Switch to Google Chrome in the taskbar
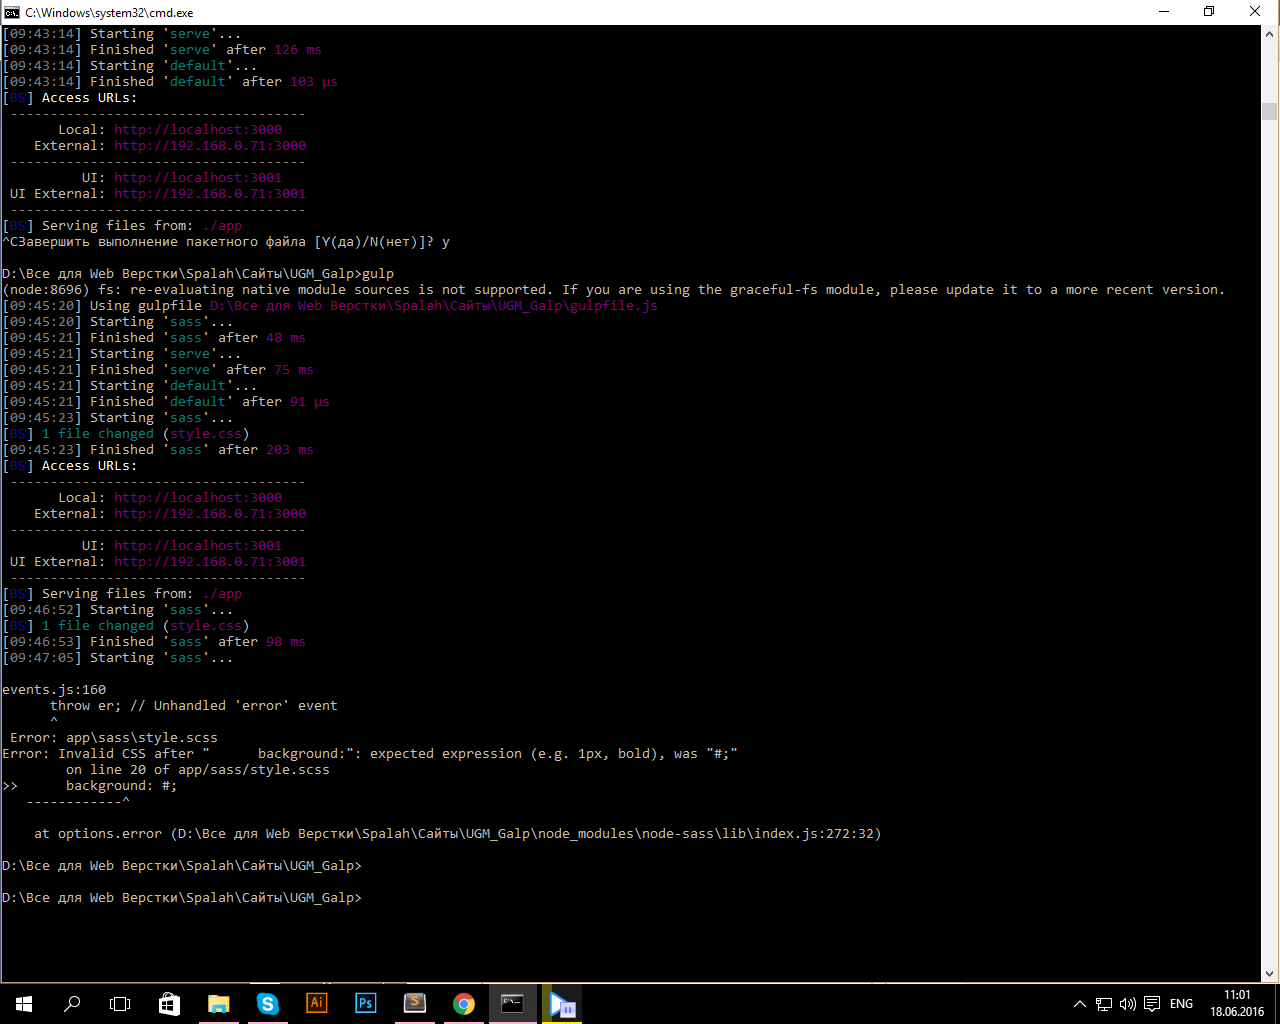This screenshot has width=1280, height=1024. click(x=463, y=1004)
